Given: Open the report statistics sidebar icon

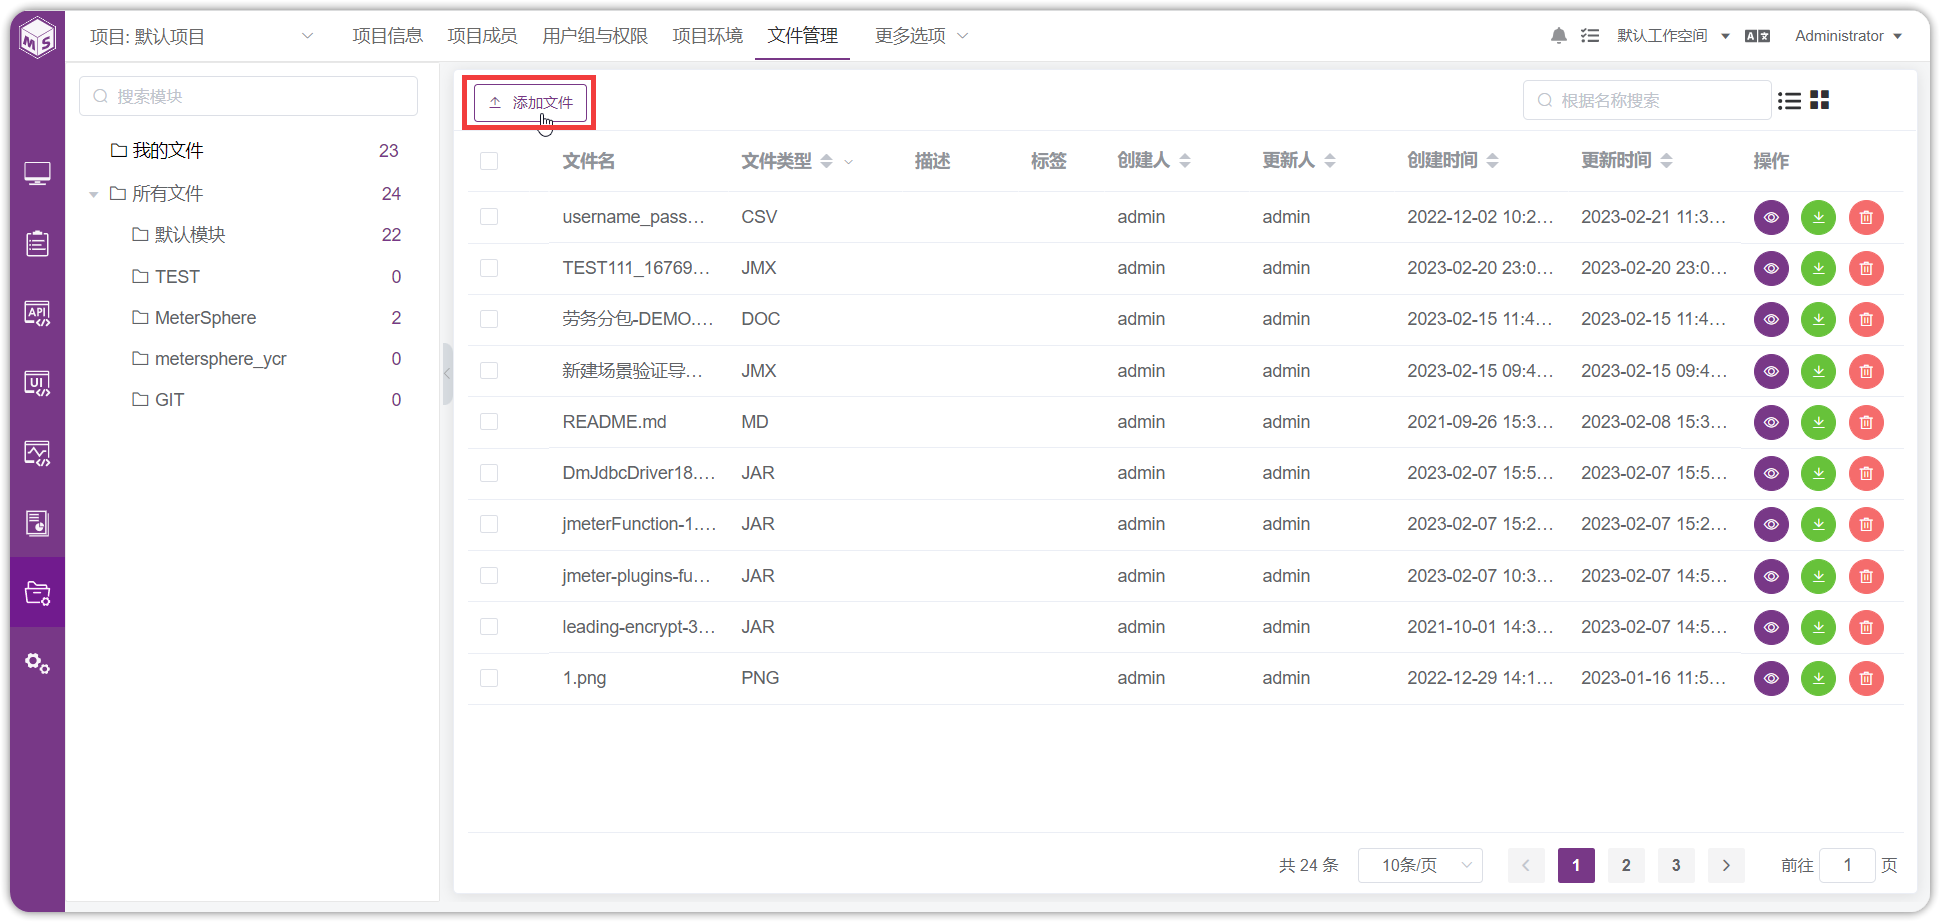Looking at the screenshot, I should pos(37,523).
